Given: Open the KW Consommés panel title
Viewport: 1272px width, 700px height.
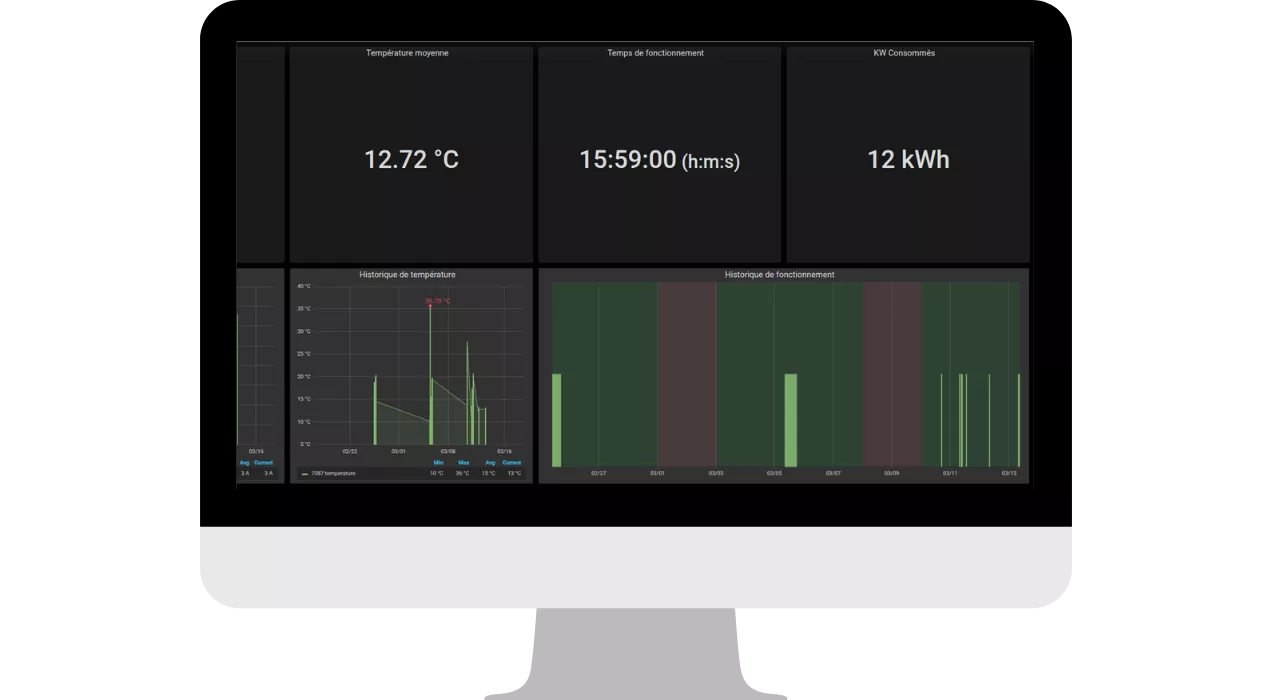Looking at the screenshot, I should (x=904, y=53).
